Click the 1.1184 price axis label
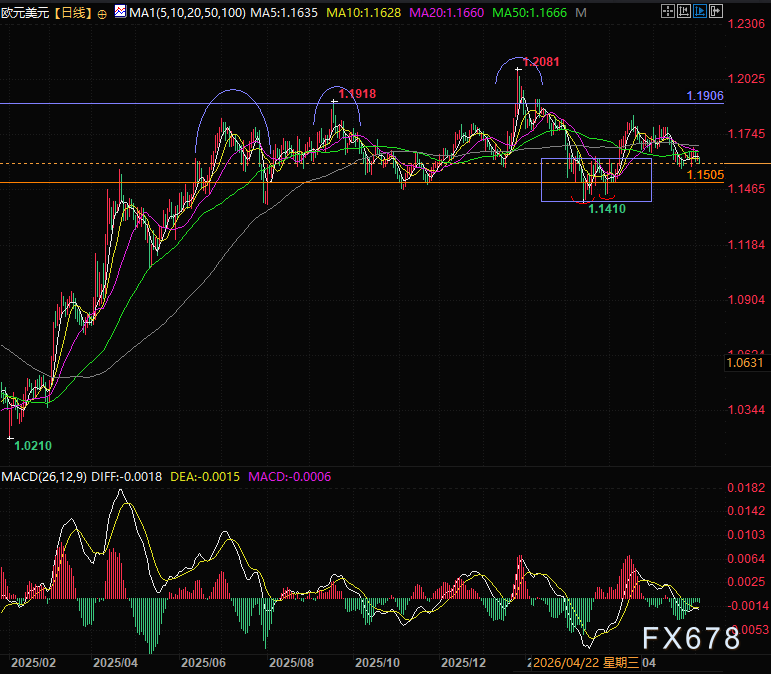The height and width of the screenshot is (674, 771). coord(746,244)
